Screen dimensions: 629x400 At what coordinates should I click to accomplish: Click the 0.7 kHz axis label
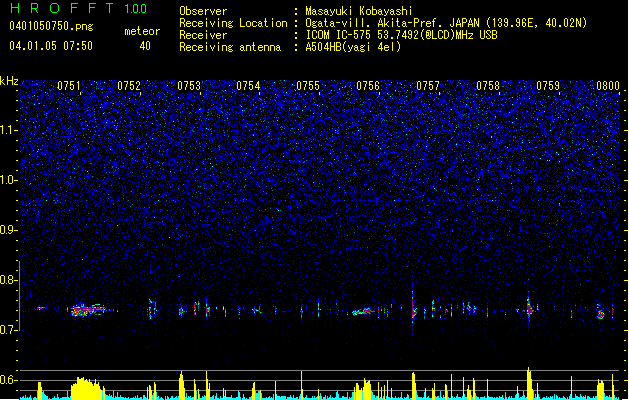pyautogui.click(x=9, y=330)
